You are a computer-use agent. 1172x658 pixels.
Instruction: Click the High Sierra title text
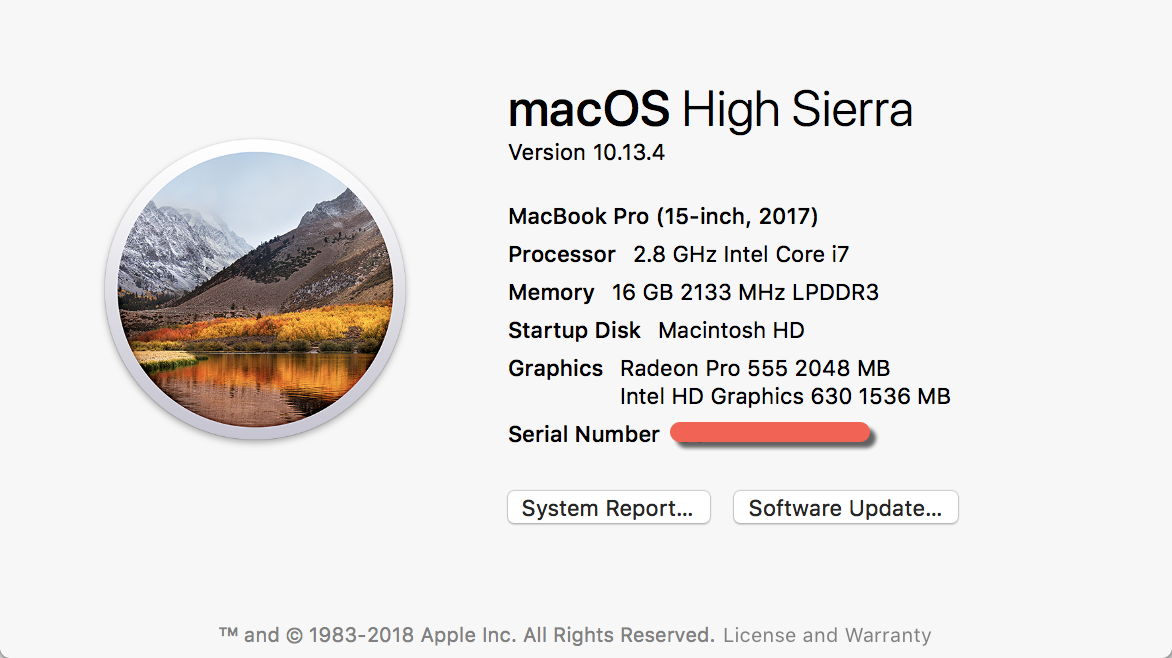click(797, 110)
